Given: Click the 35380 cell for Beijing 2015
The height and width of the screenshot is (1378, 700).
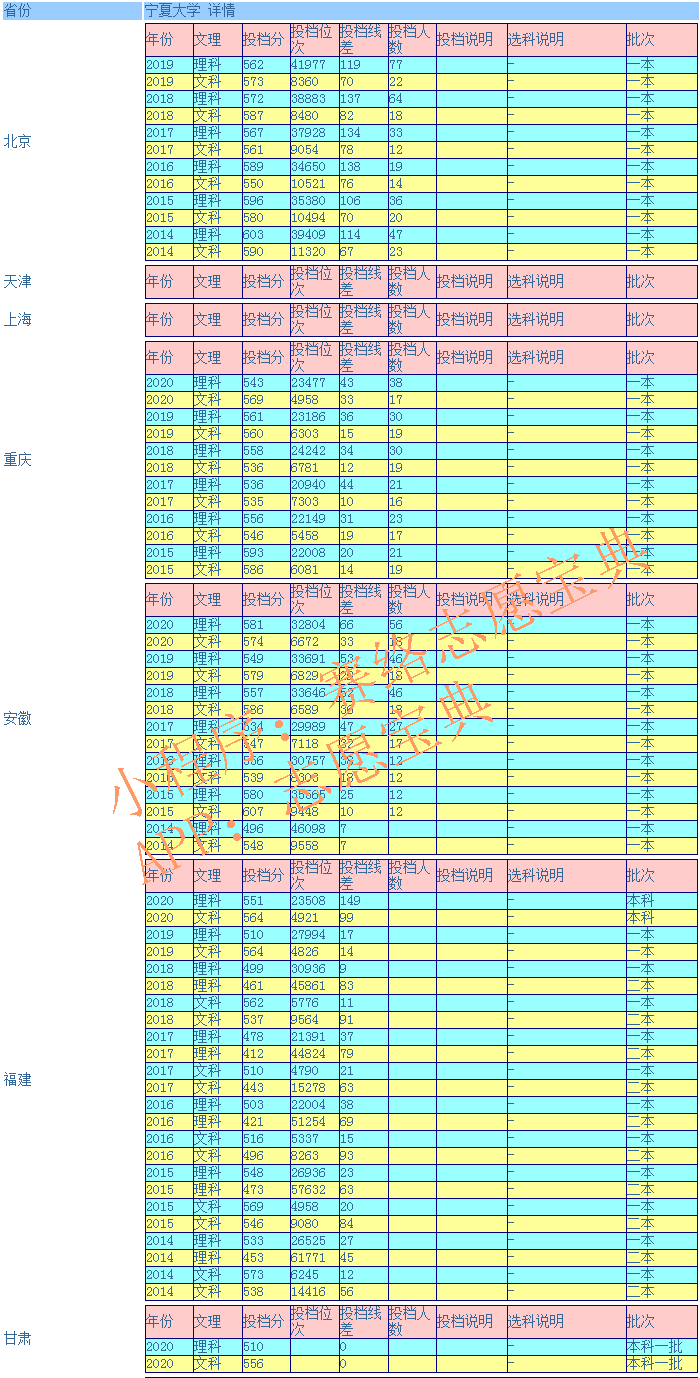Looking at the screenshot, I should 314,201.
